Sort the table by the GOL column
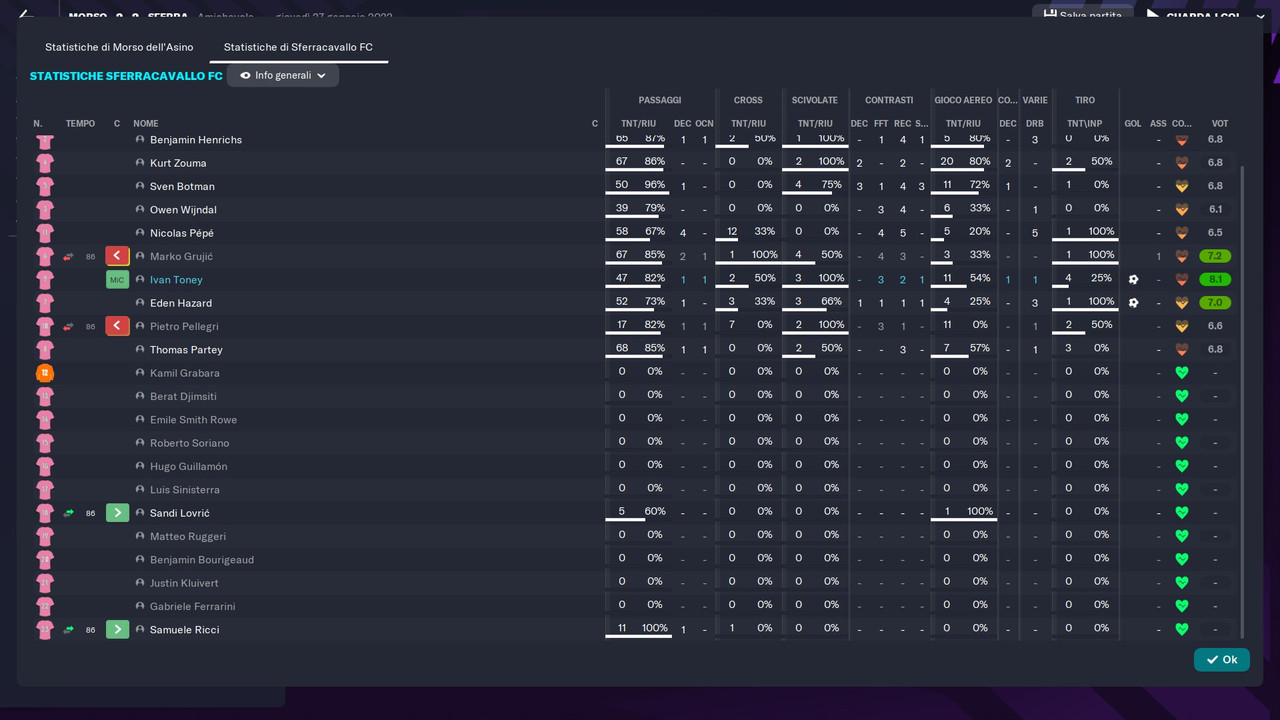1280x720 pixels. point(1133,124)
